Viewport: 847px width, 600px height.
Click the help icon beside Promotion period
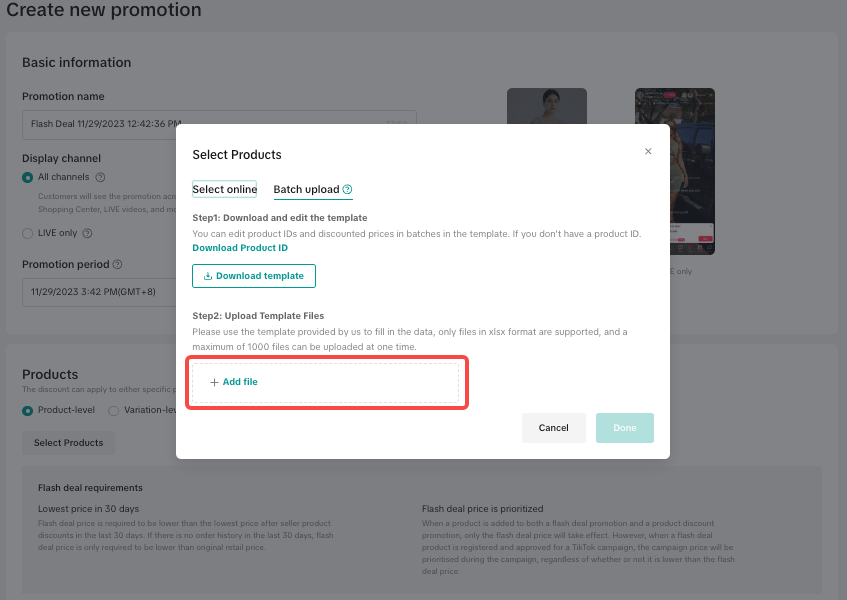click(118, 265)
